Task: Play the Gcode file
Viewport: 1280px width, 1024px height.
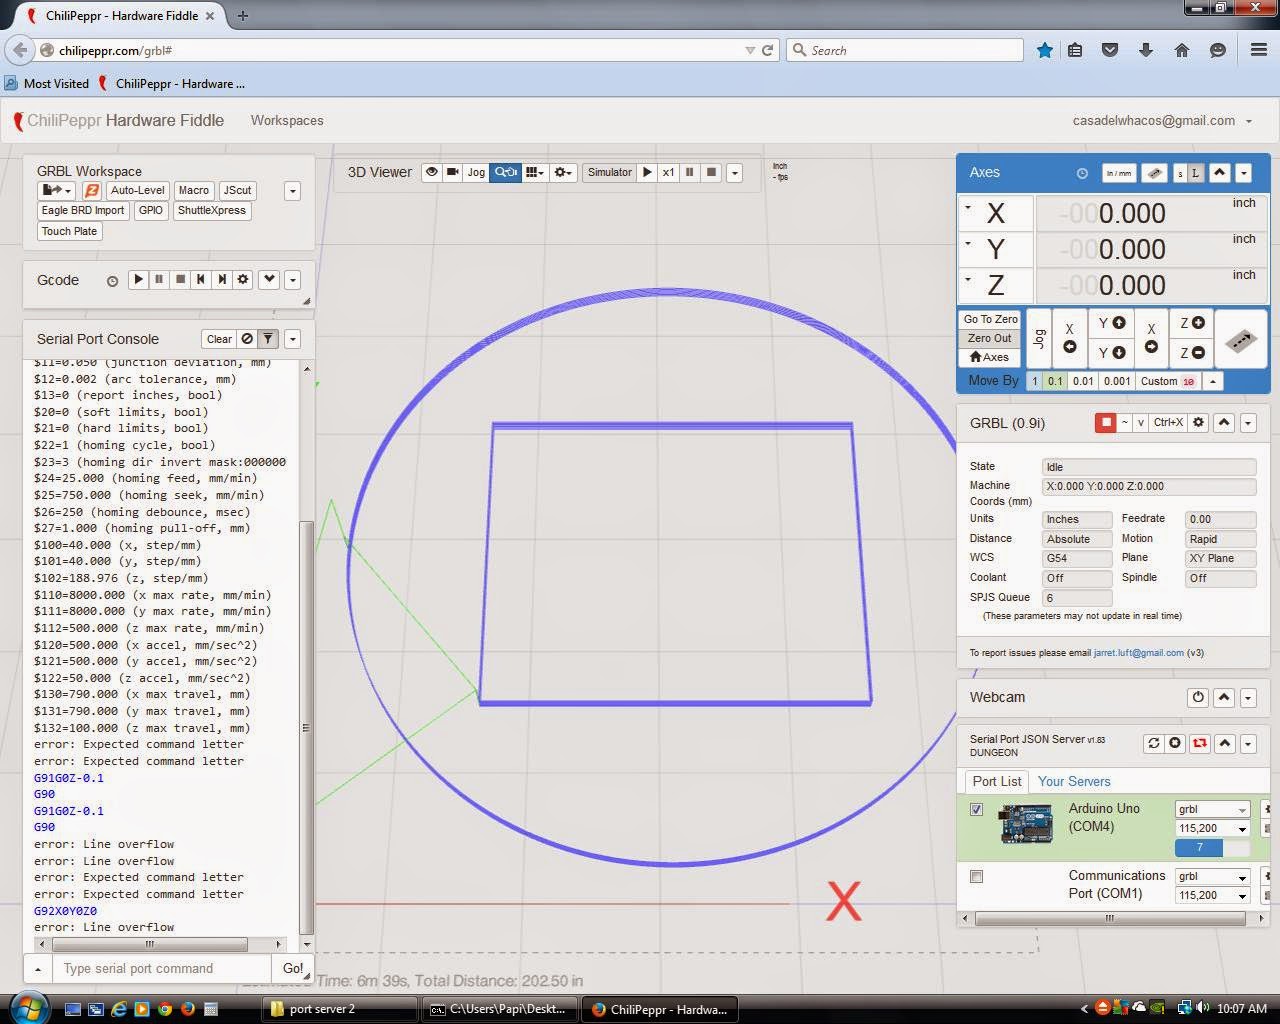Action: [x=138, y=280]
